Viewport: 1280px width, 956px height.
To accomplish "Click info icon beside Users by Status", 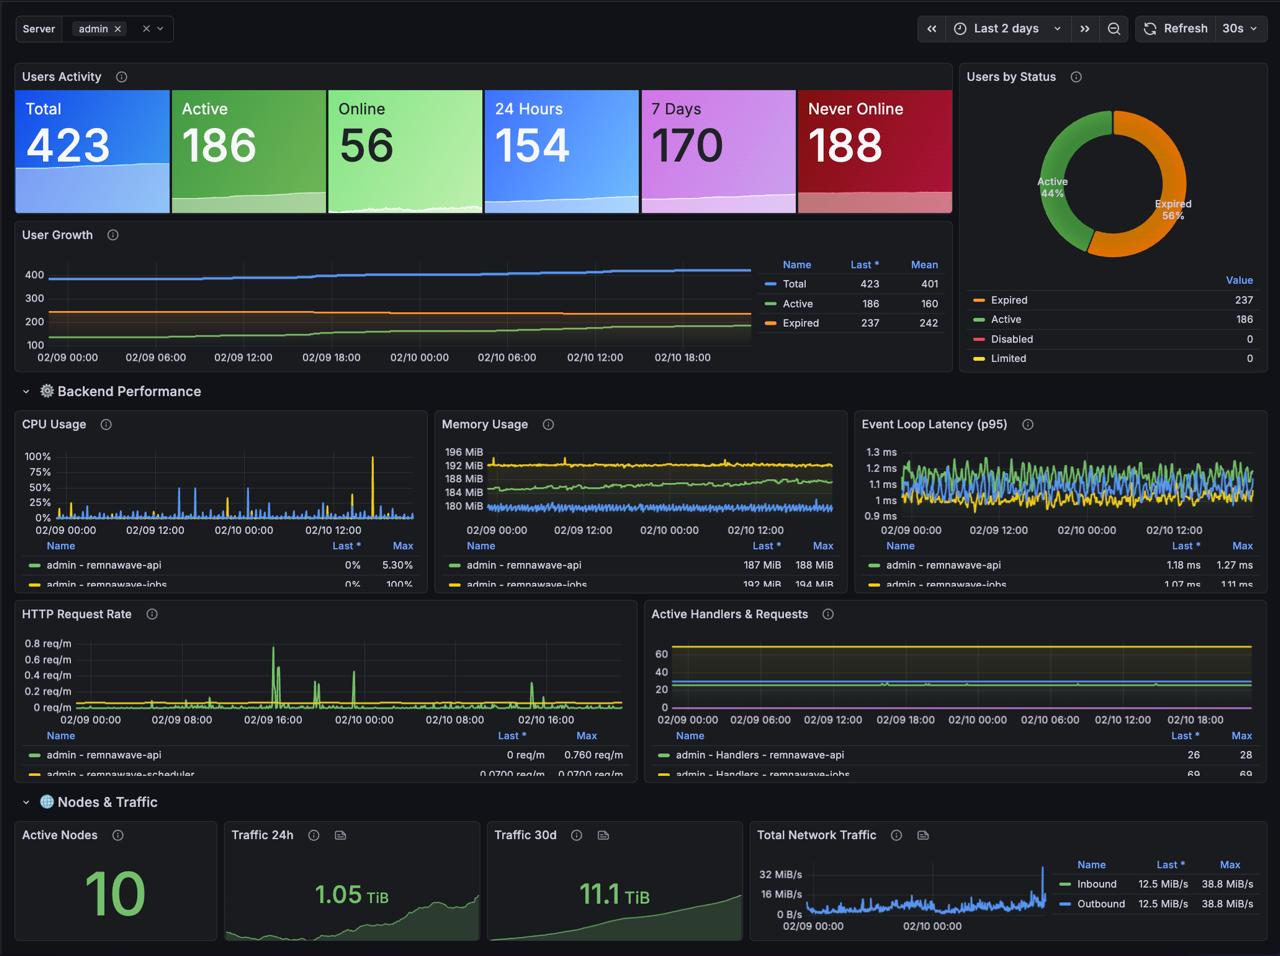I will pos(1076,77).
